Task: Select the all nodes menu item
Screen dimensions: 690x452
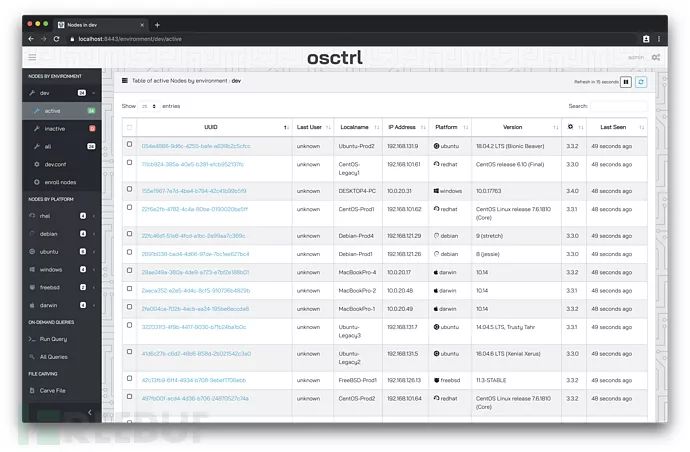Action: (x=62, y=146)
